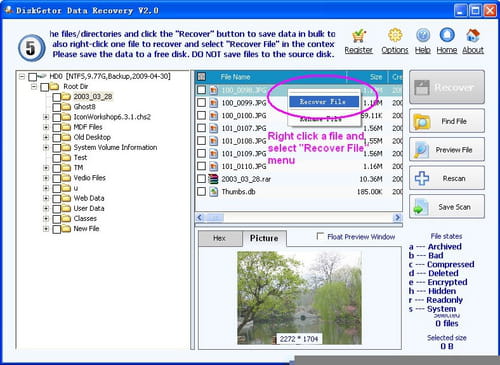The width and height of the screenshot is (500, 365).
Task: Tick the checkbox for 2003_03_28.rar
Action: (x=201, y=179)
